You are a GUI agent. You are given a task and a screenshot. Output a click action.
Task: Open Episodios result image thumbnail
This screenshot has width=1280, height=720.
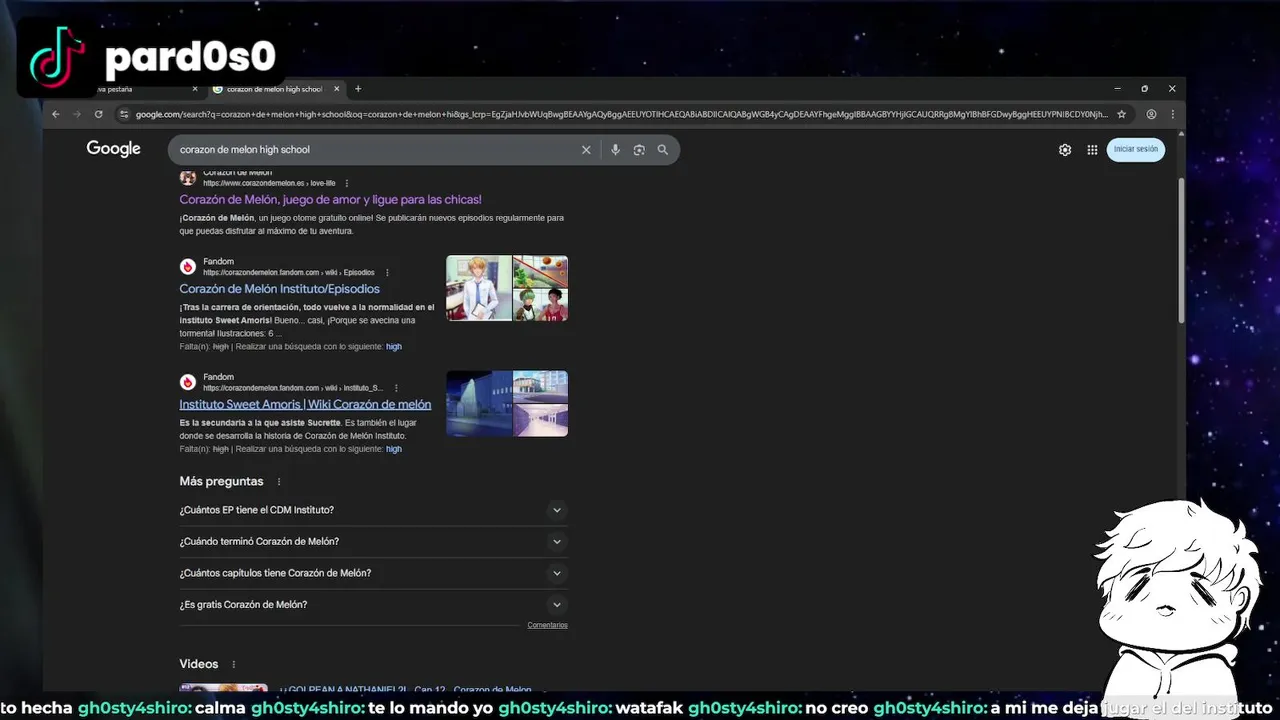[x=507, y=288]
